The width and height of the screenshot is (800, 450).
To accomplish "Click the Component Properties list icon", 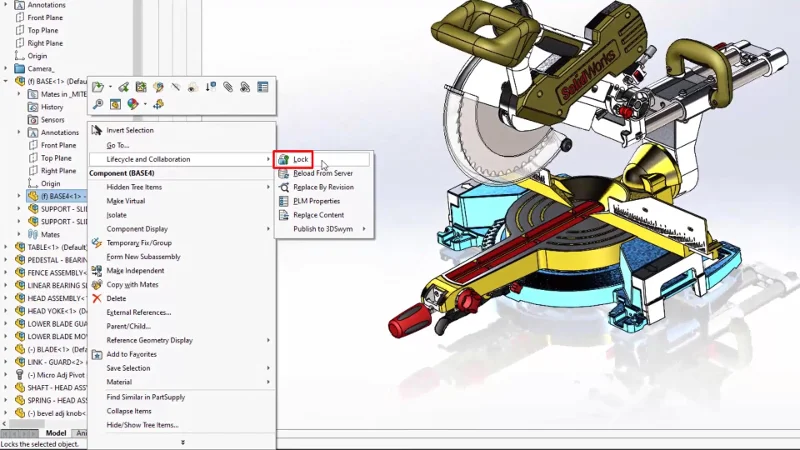I will point(263,87).
